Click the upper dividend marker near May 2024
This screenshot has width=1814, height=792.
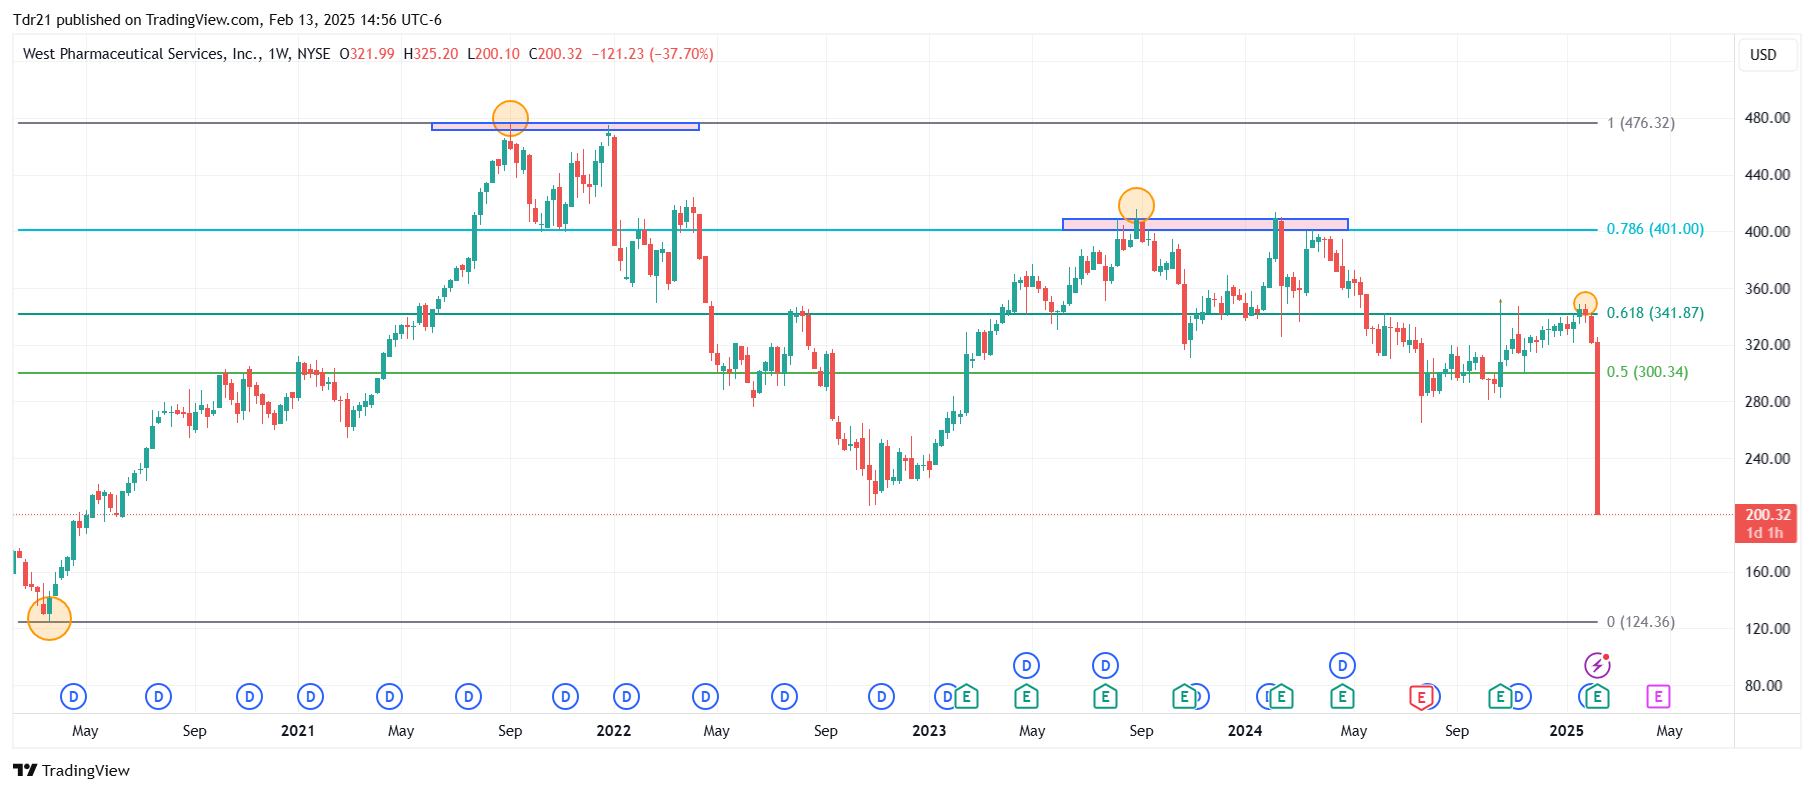1342,665
